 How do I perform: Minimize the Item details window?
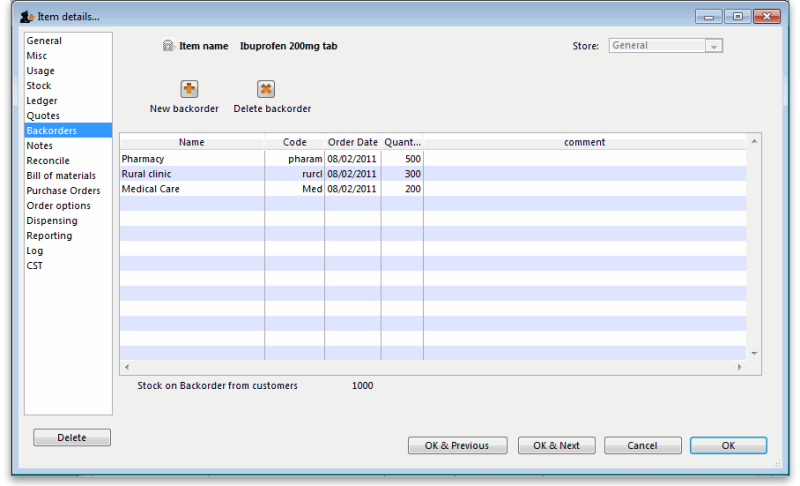tap(709, 17)
